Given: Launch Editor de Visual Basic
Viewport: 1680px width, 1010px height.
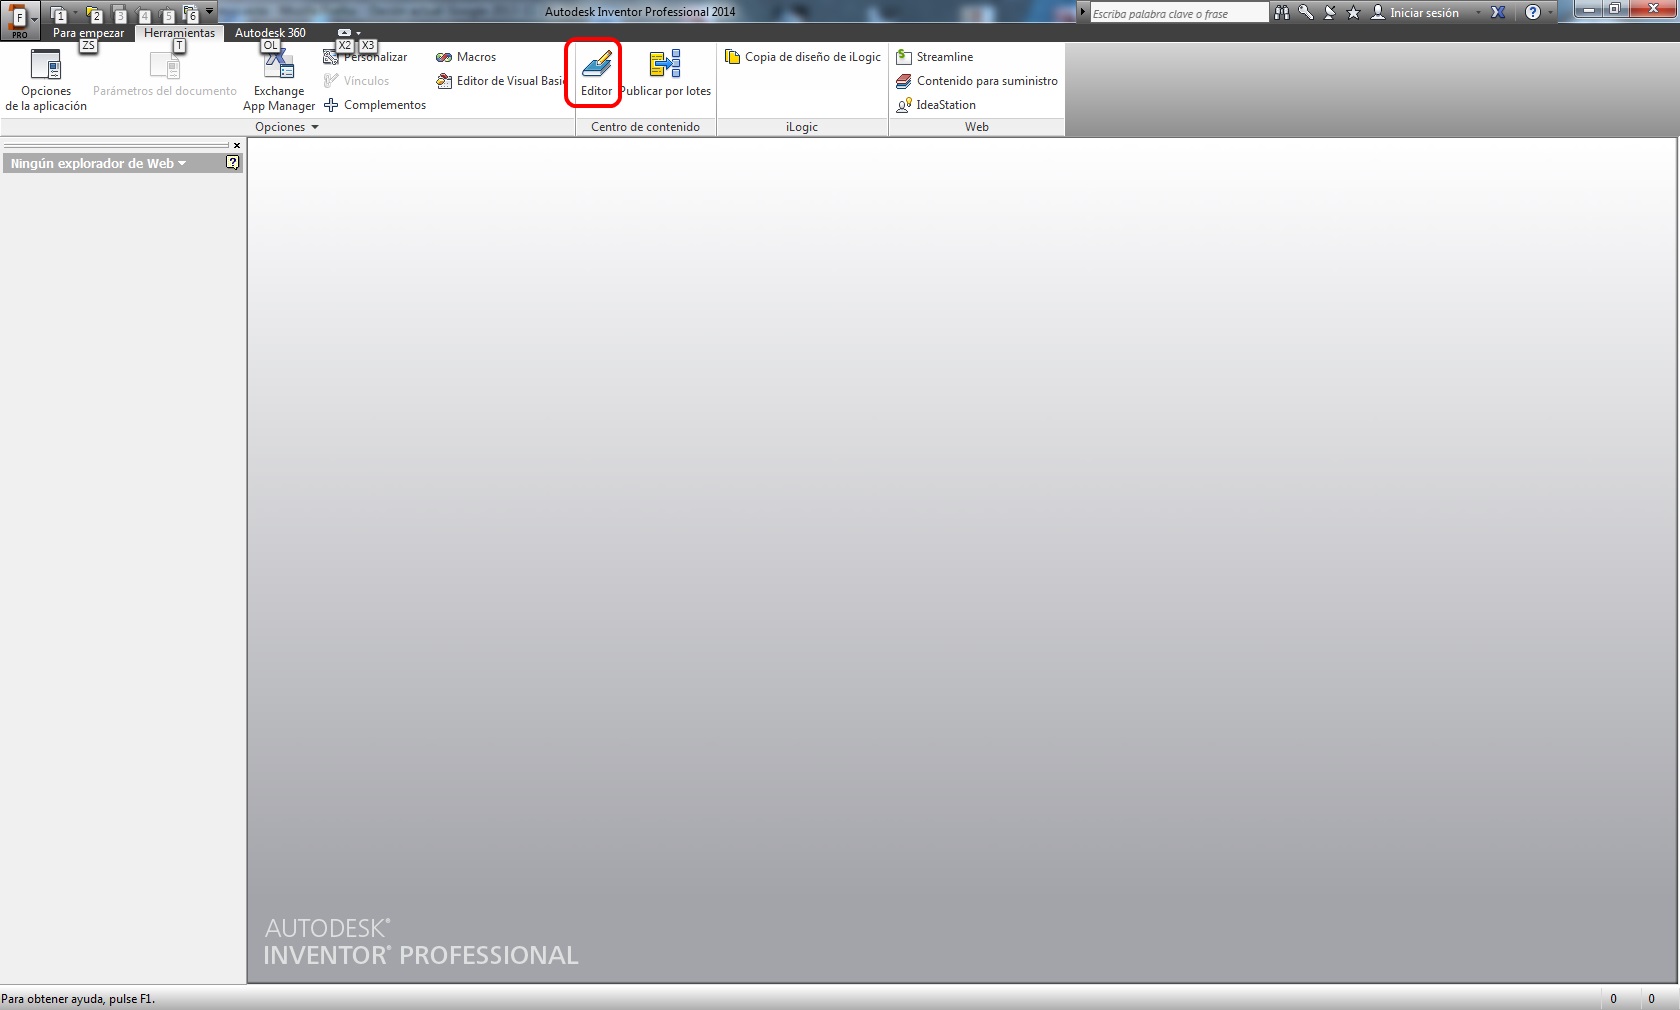Looking at the screenshot, I should 501,81.
